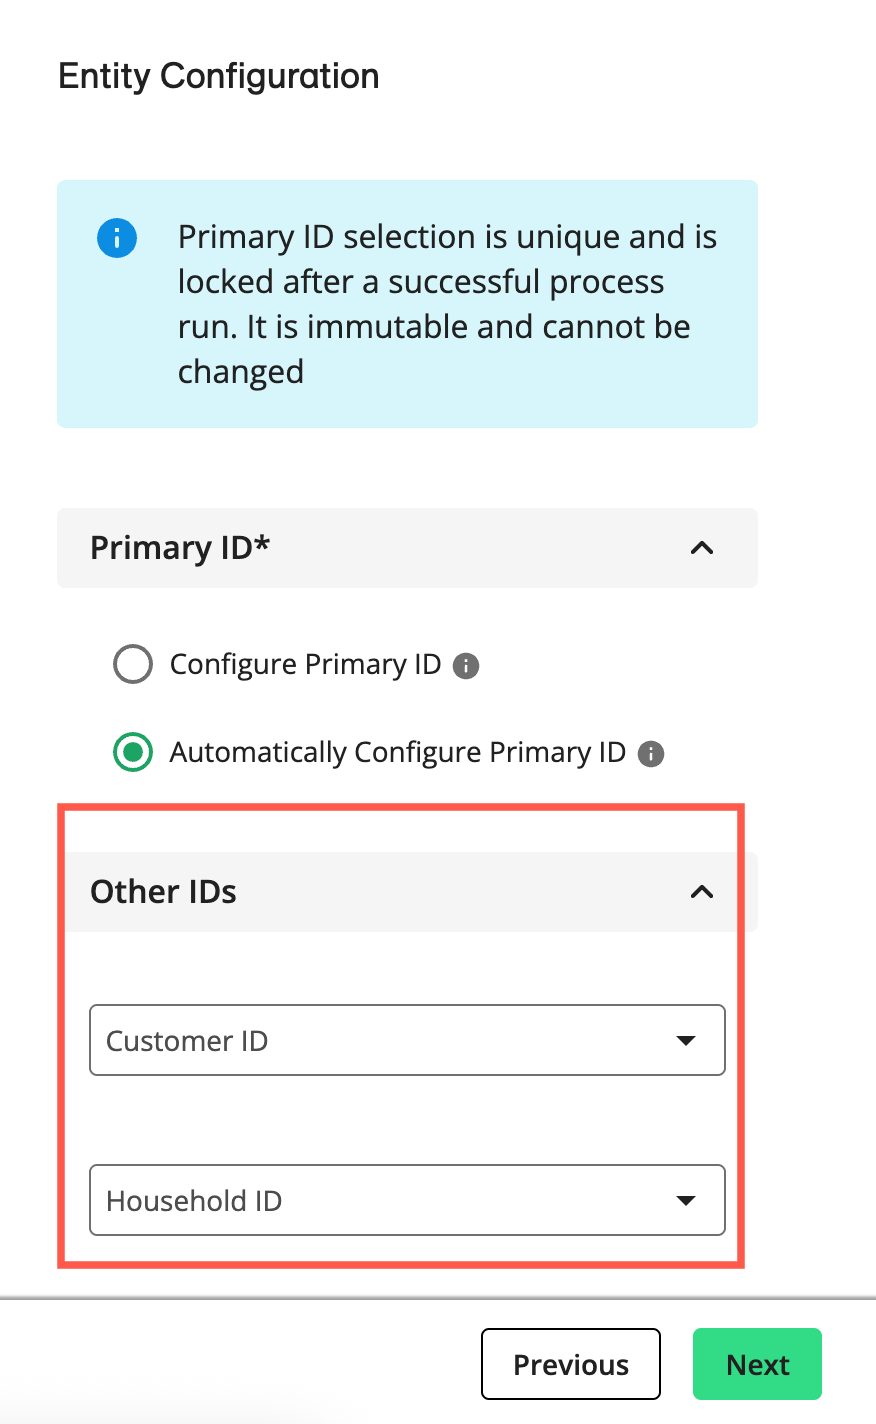Click the Primary ID collapse chevron

tap(701, 548)
